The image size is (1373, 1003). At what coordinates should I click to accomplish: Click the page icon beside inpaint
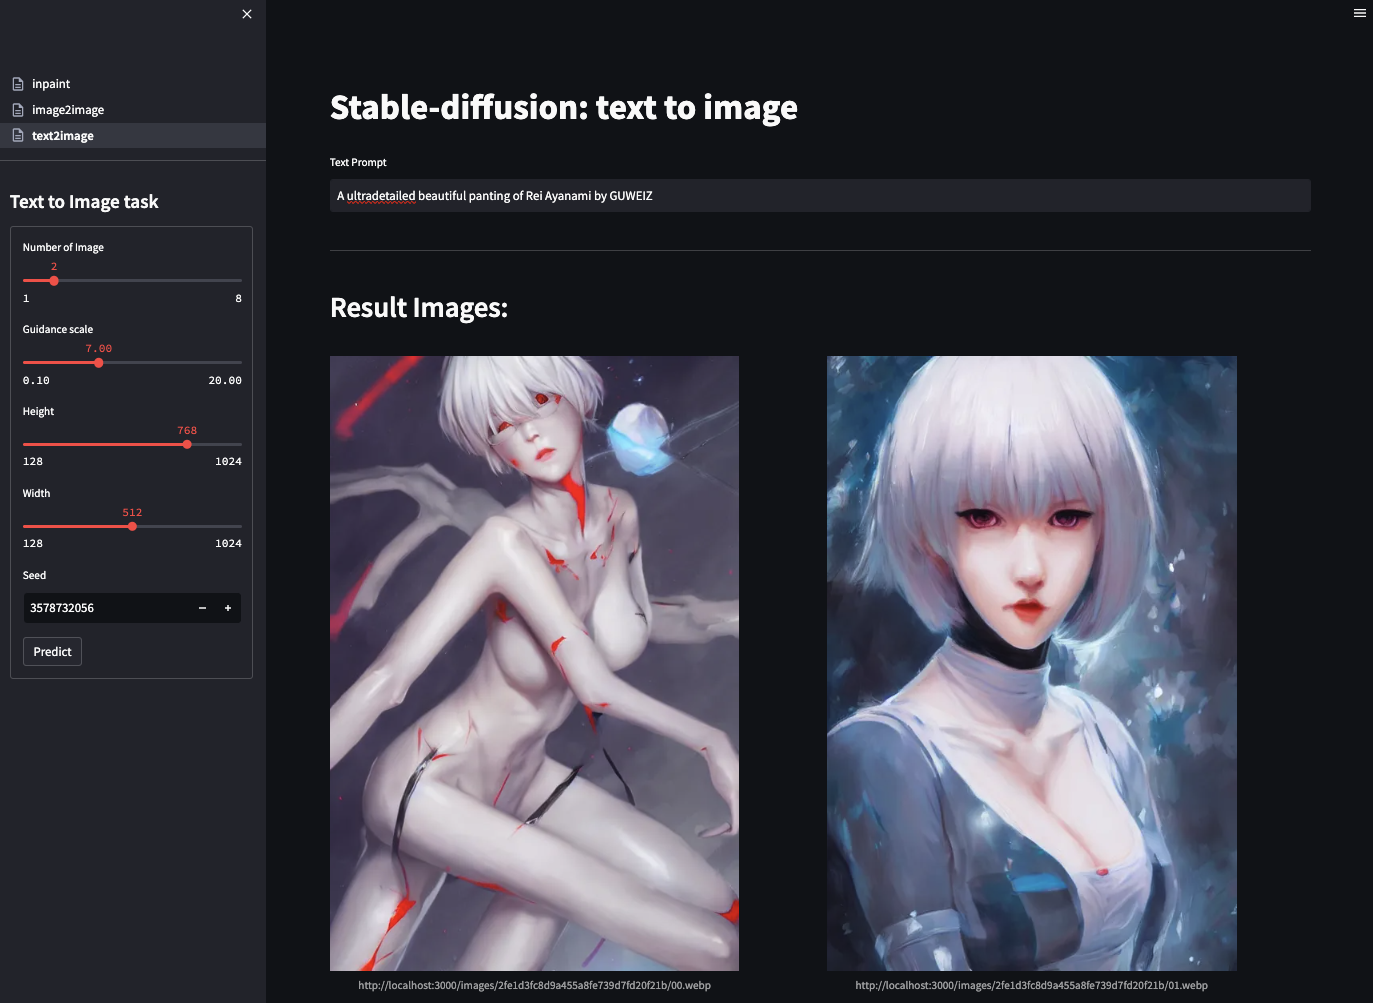[x=18, y=84]
